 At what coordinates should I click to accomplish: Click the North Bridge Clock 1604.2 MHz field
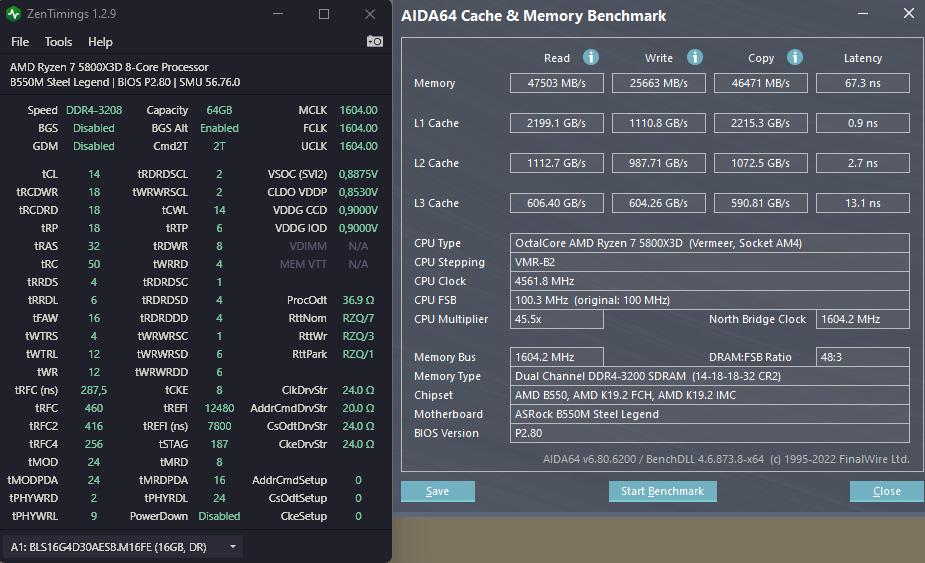tap(862, 319)
